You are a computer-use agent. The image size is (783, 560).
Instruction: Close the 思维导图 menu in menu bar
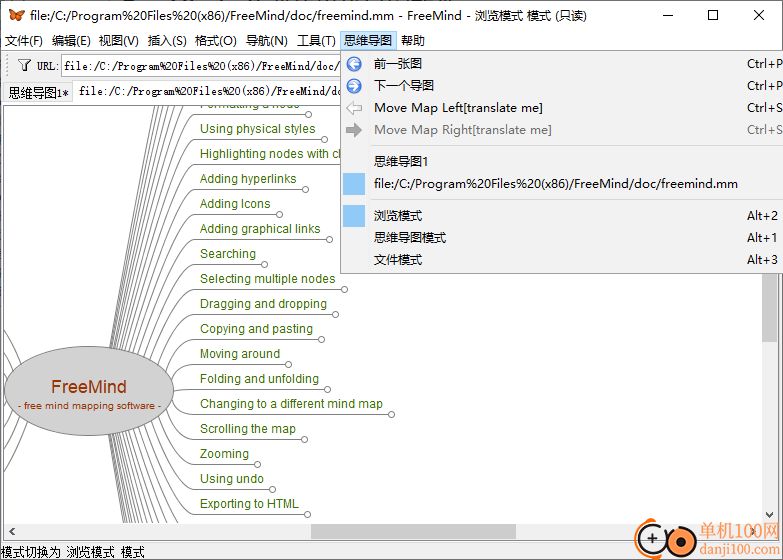point(369,40)
